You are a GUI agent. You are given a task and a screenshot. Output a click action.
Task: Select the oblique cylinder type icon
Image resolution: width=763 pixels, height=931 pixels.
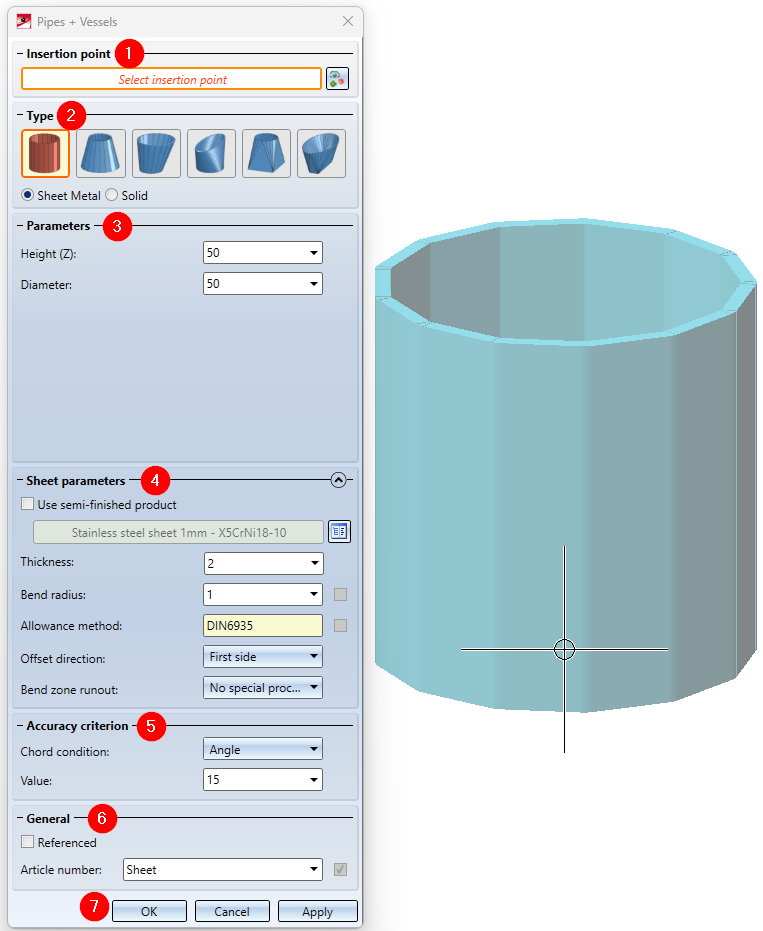211,153
